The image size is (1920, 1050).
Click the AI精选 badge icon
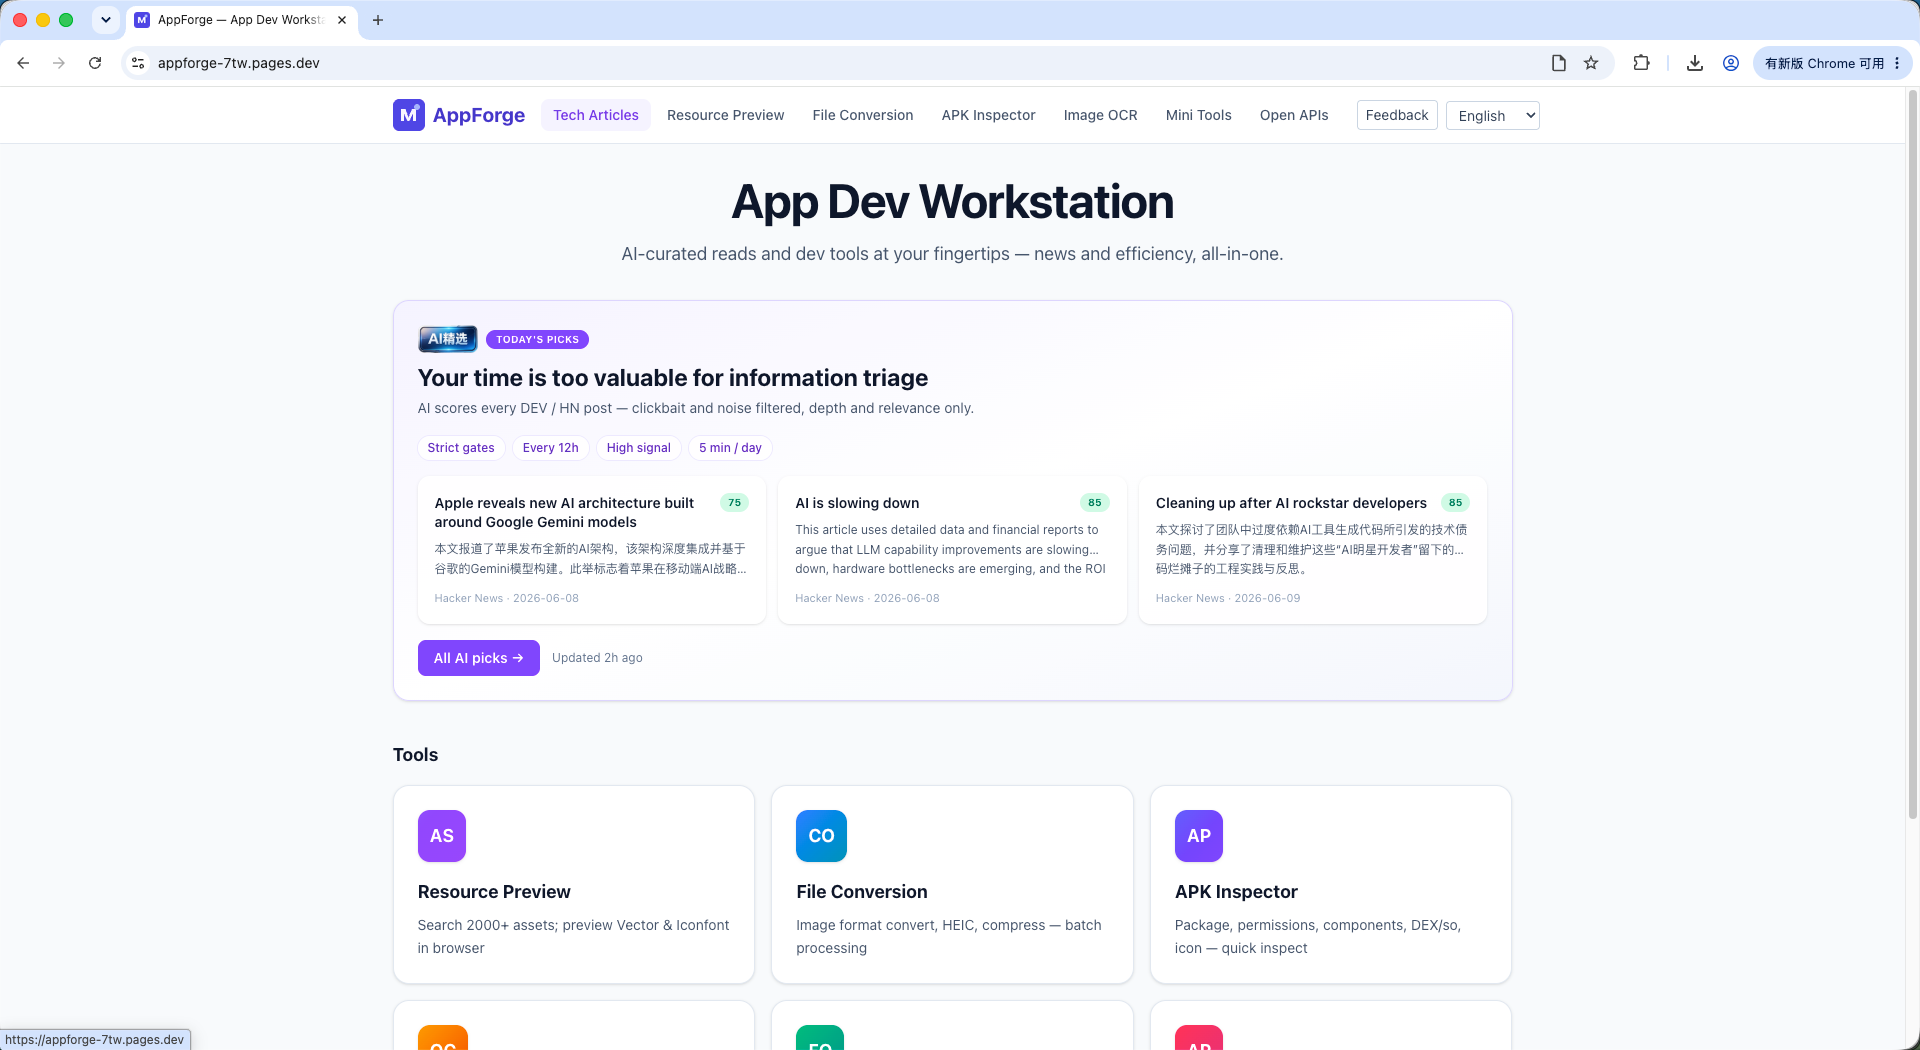(448, 339)
